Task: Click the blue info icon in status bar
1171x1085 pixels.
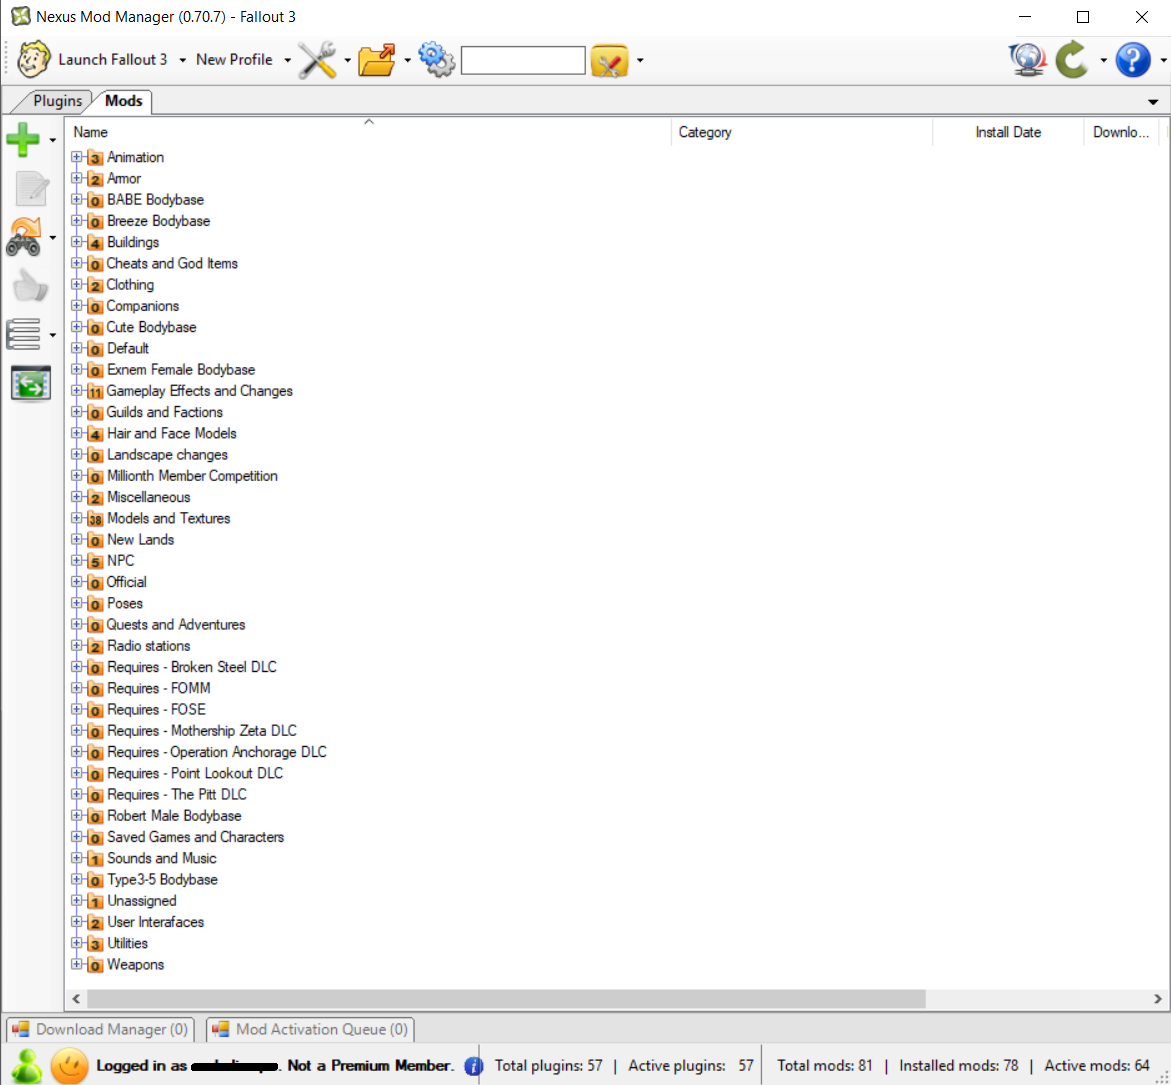Action: pyautogui.click(x=473, y=1066)
